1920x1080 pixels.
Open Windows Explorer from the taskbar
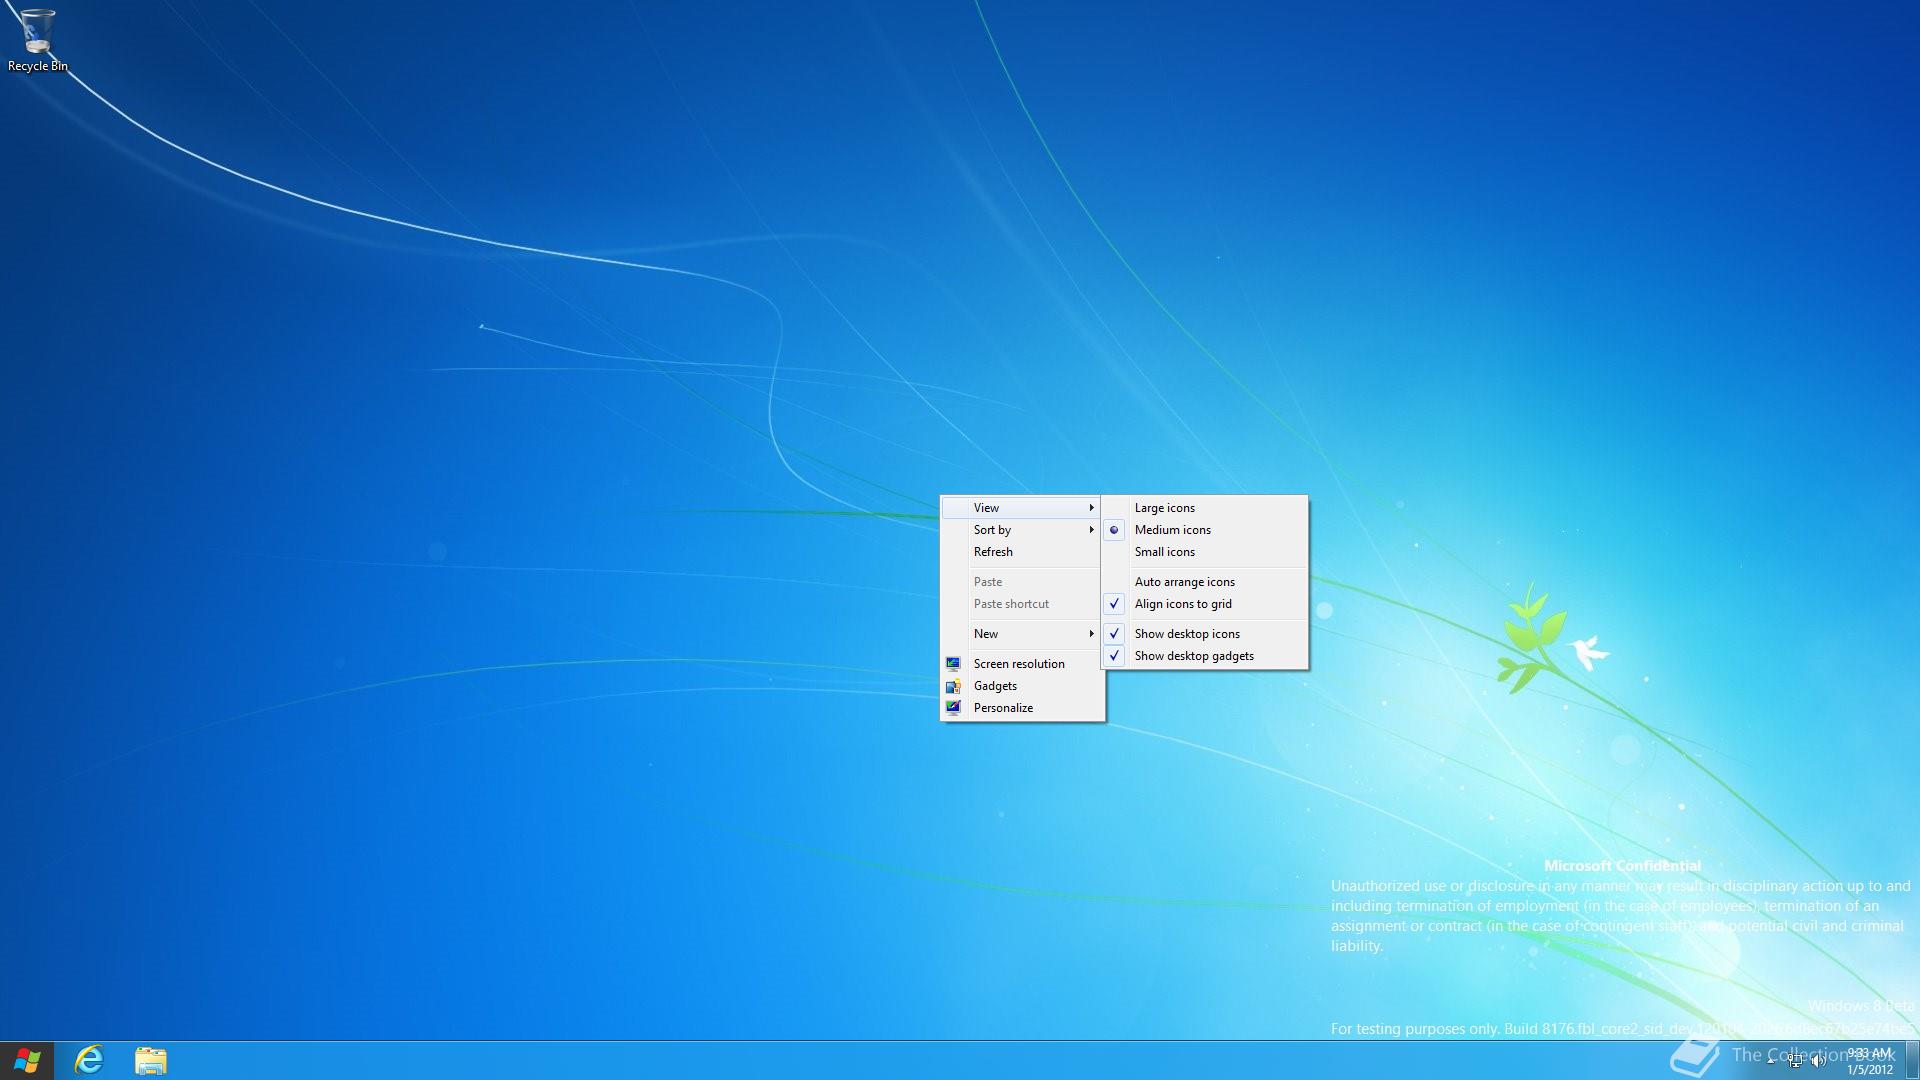tap(151, 1061)
